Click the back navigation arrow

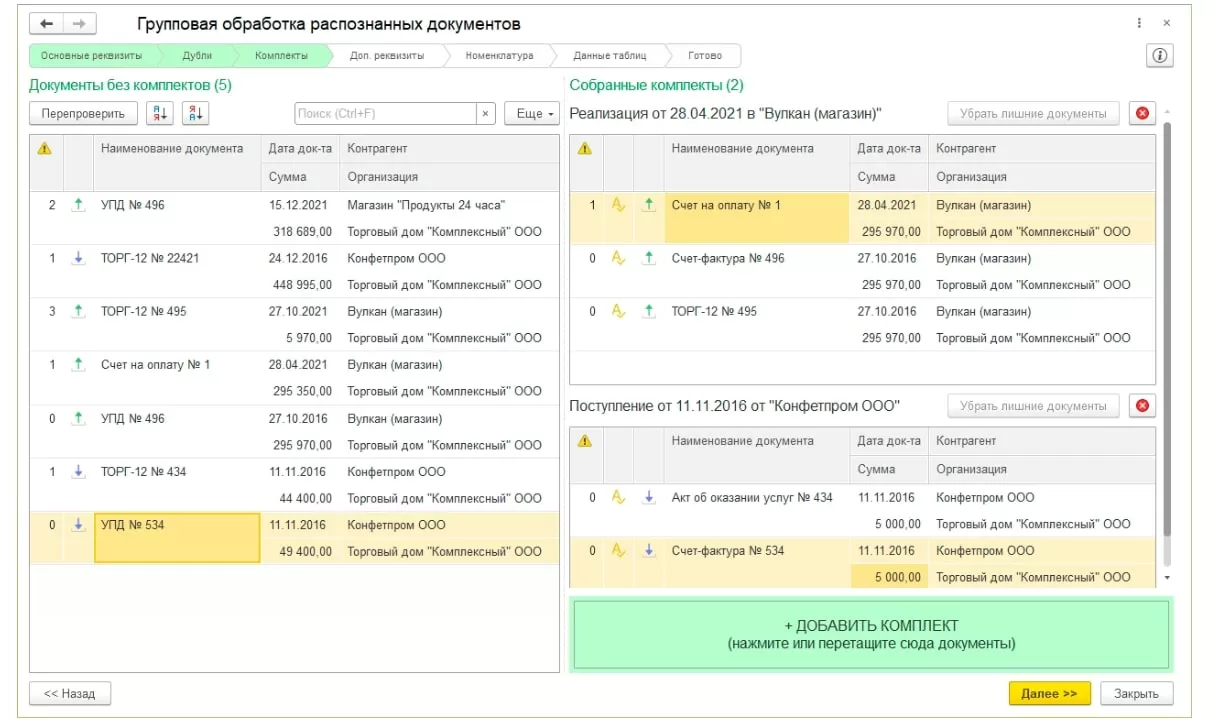pyautogui.click(x=47, y=23)
